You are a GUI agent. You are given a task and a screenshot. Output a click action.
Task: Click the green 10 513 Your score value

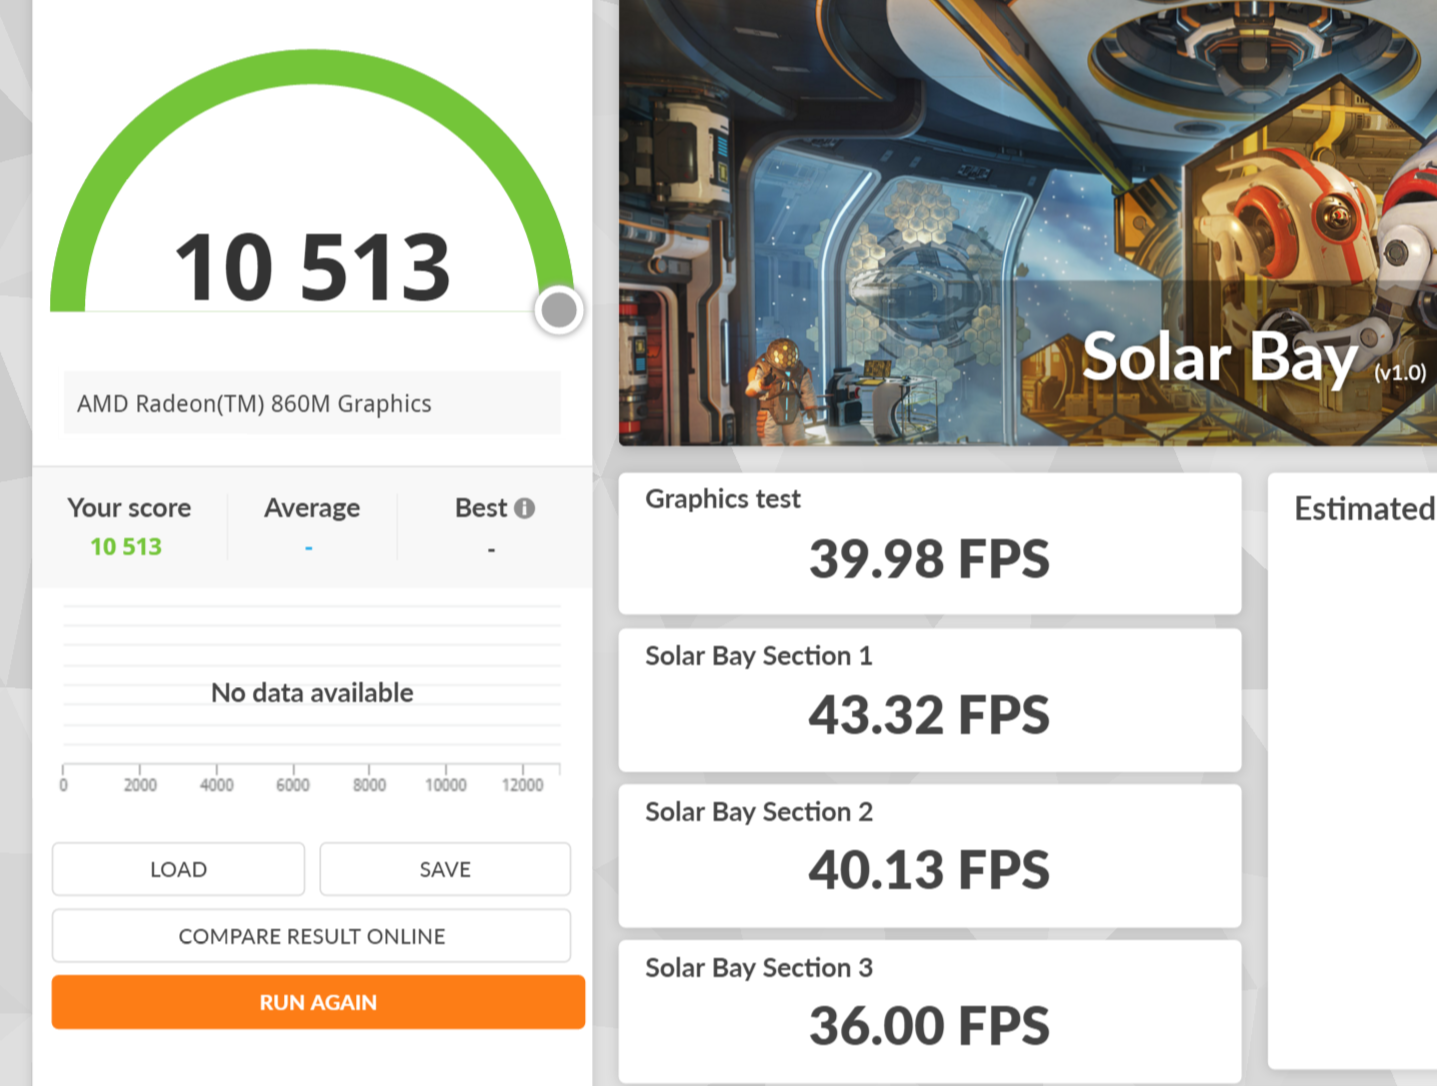point(126,547)
